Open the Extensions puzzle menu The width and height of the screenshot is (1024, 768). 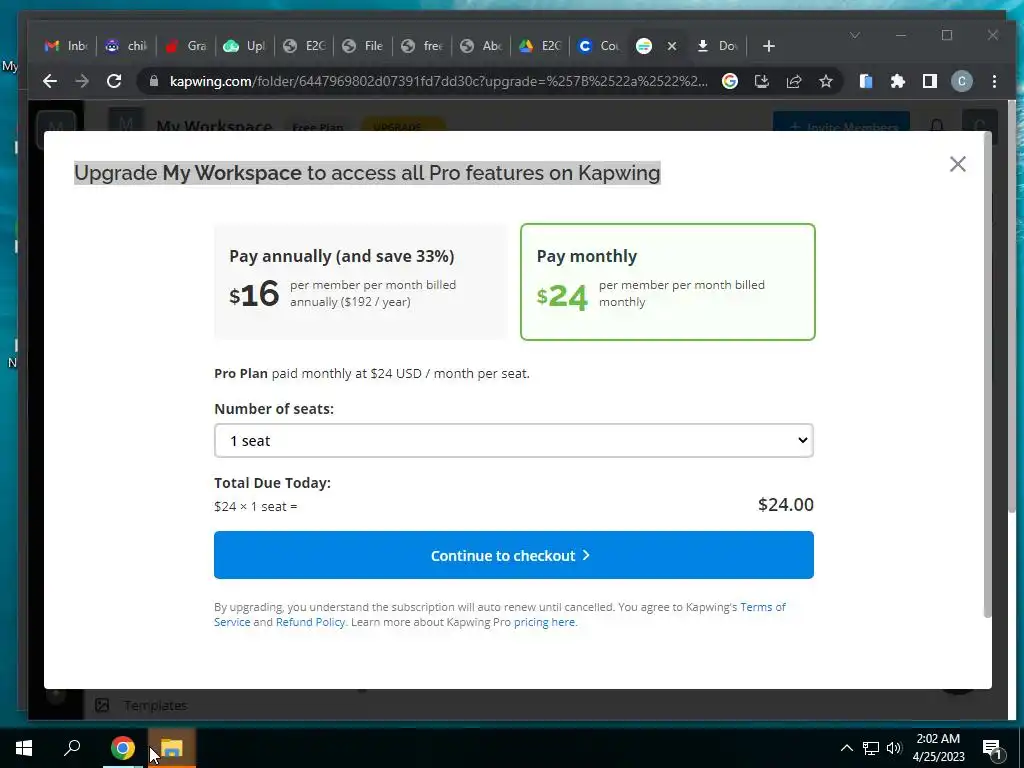coord(898,81)
